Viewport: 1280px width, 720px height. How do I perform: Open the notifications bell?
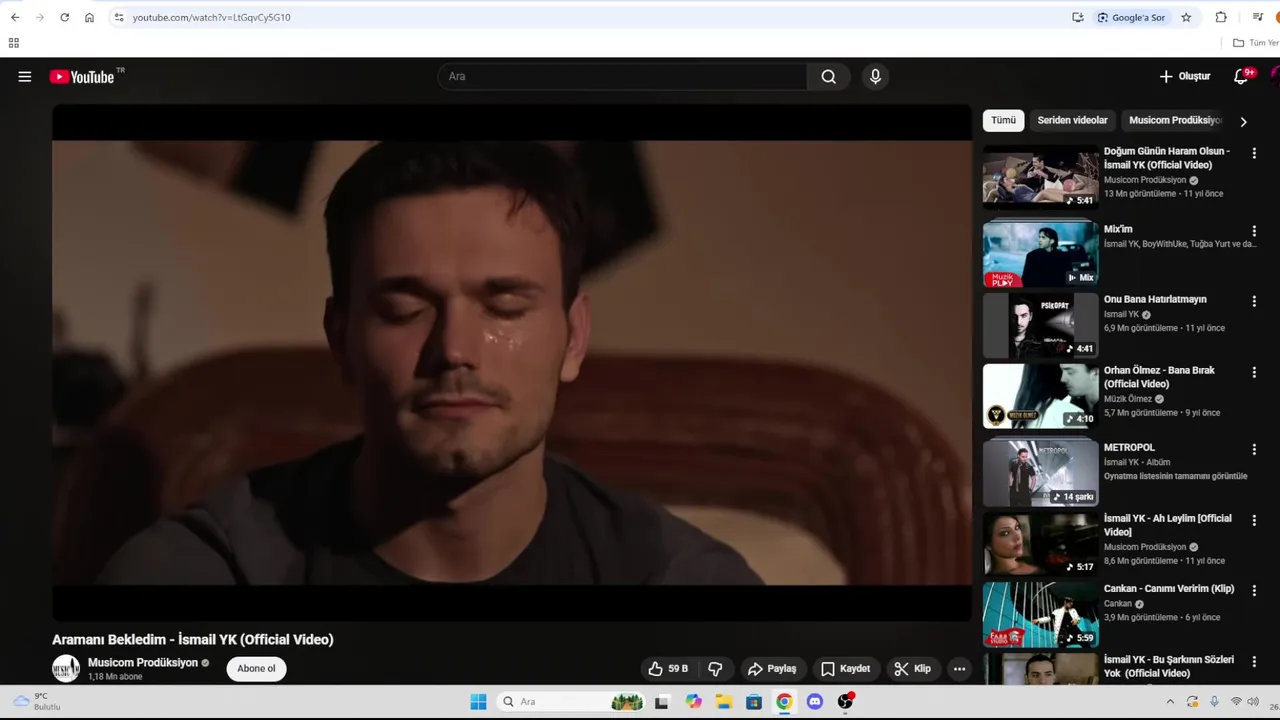tap(1241, 77)
